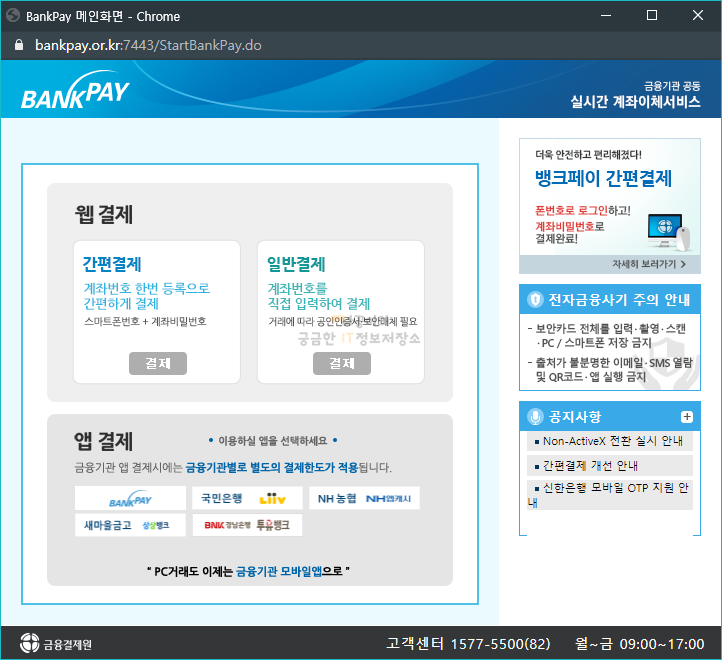Click the 앱 결제 section title
Viewport: 722px width, 660px height.
(x=104, y=441)
